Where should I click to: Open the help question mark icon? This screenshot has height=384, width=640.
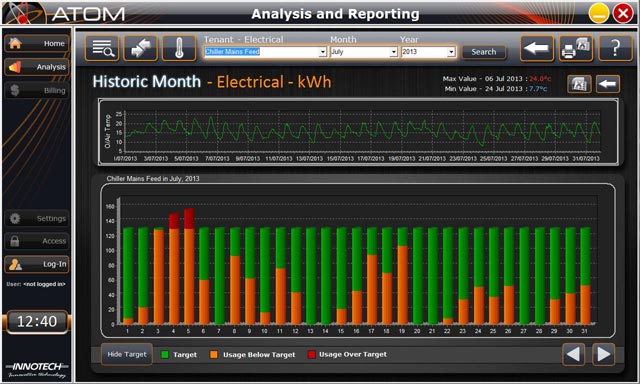615,48
